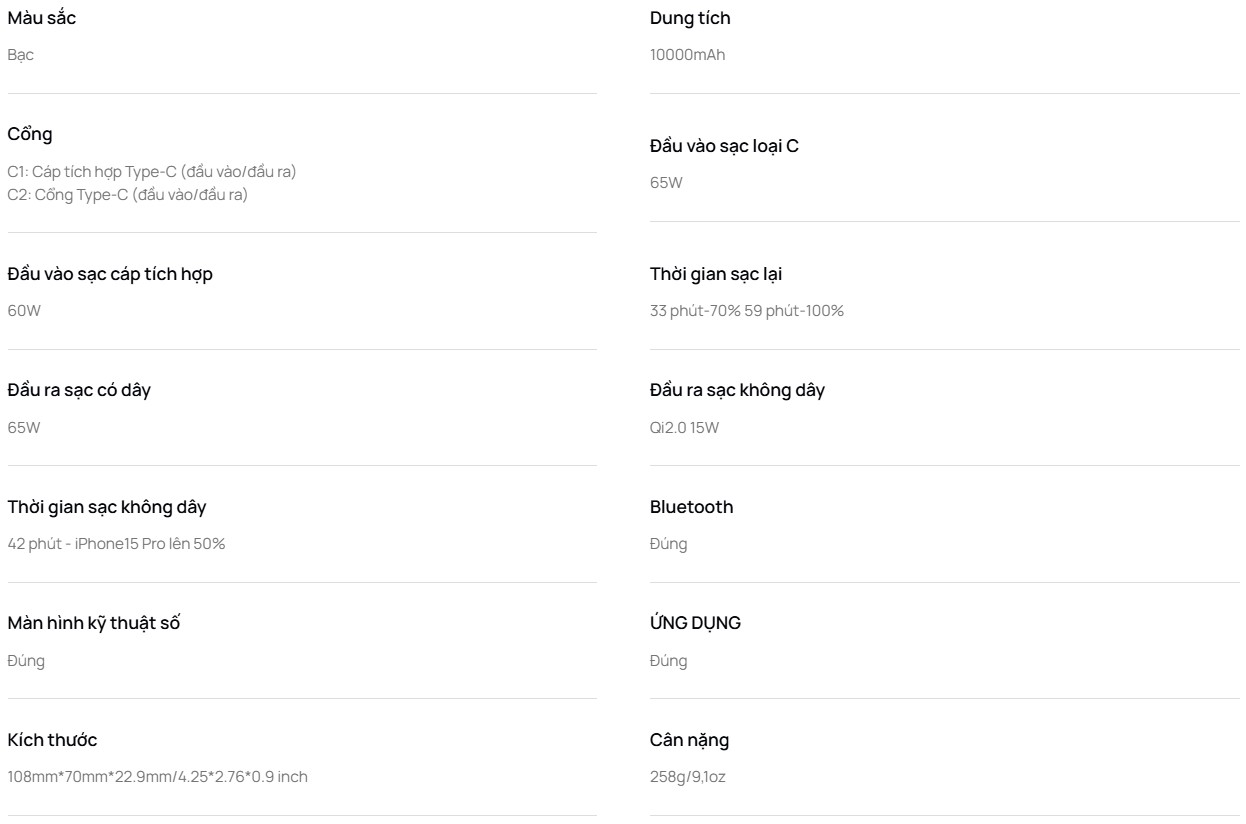Select the 60W integrated cable input value
The width and height of the screenshot is (1246, 824).
25,311
